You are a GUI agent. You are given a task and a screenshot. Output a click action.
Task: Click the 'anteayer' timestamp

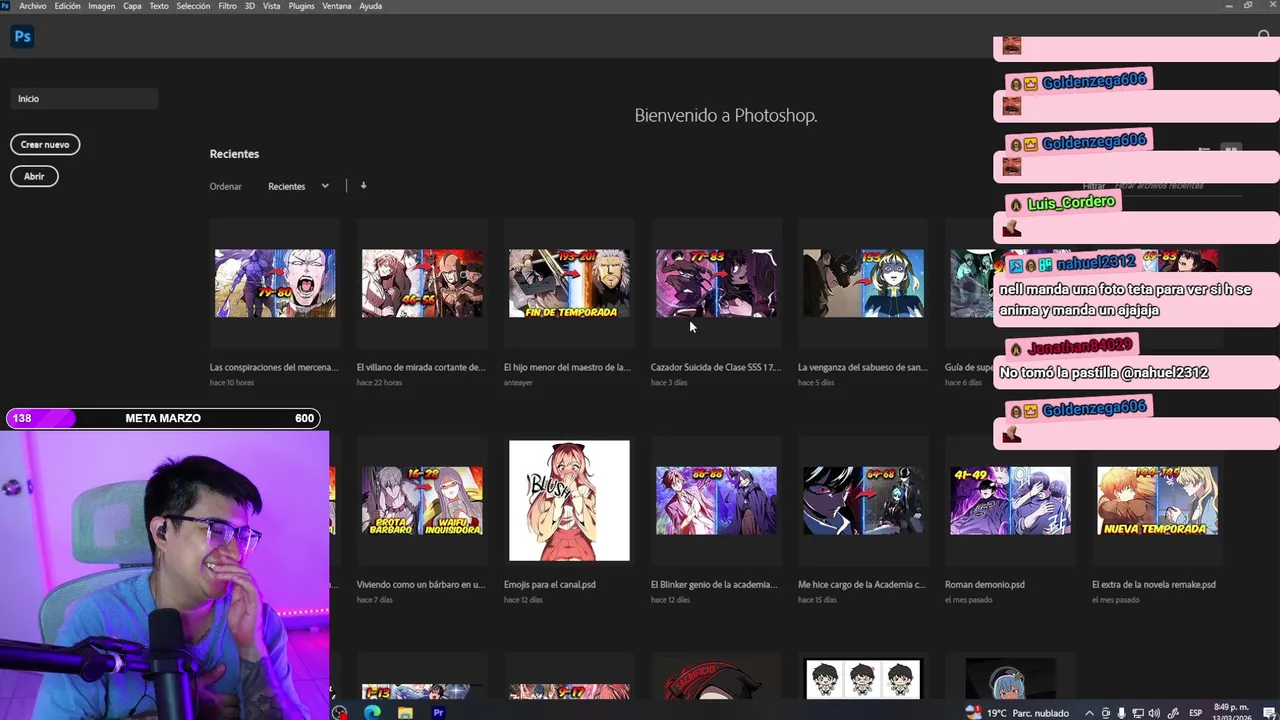click(x=518, y=382)
